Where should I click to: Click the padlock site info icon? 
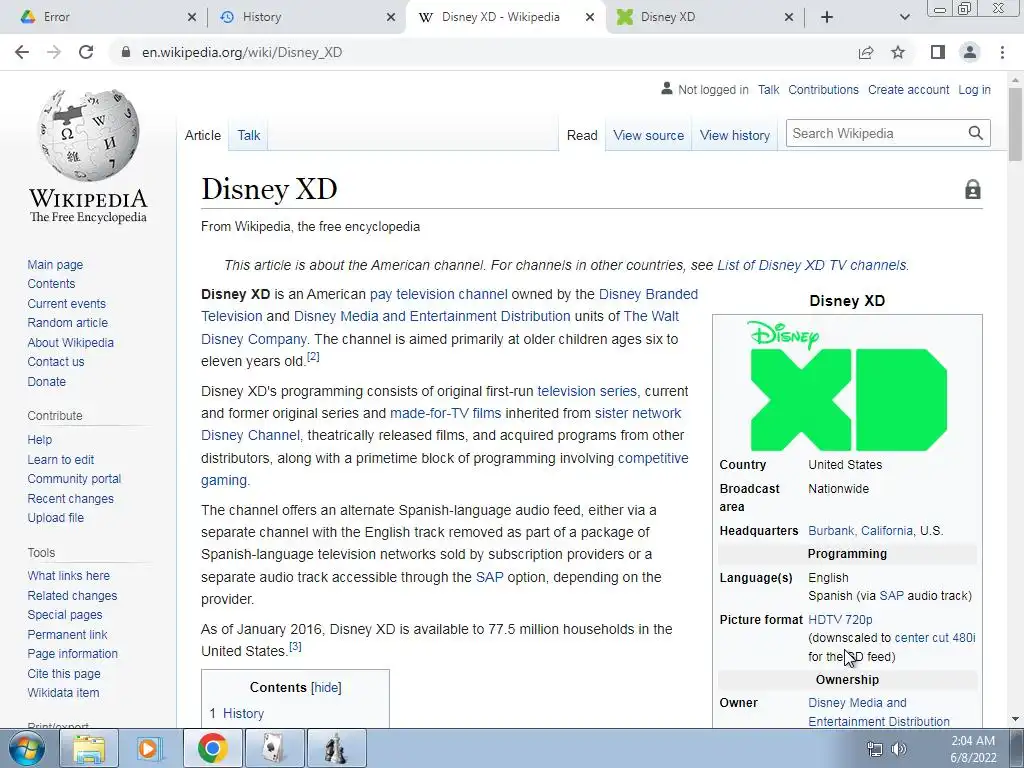[x=126, y=52]
